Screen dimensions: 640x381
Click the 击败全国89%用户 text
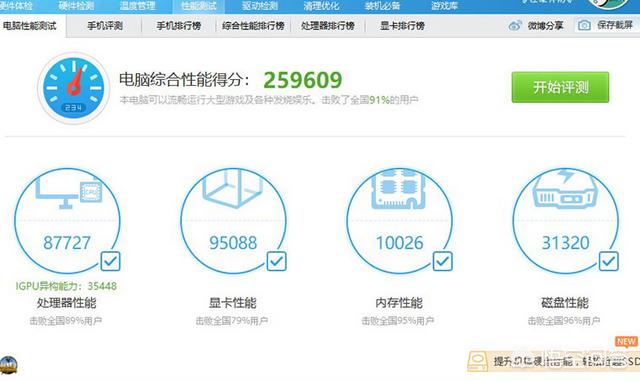click(x=66, y=321)
